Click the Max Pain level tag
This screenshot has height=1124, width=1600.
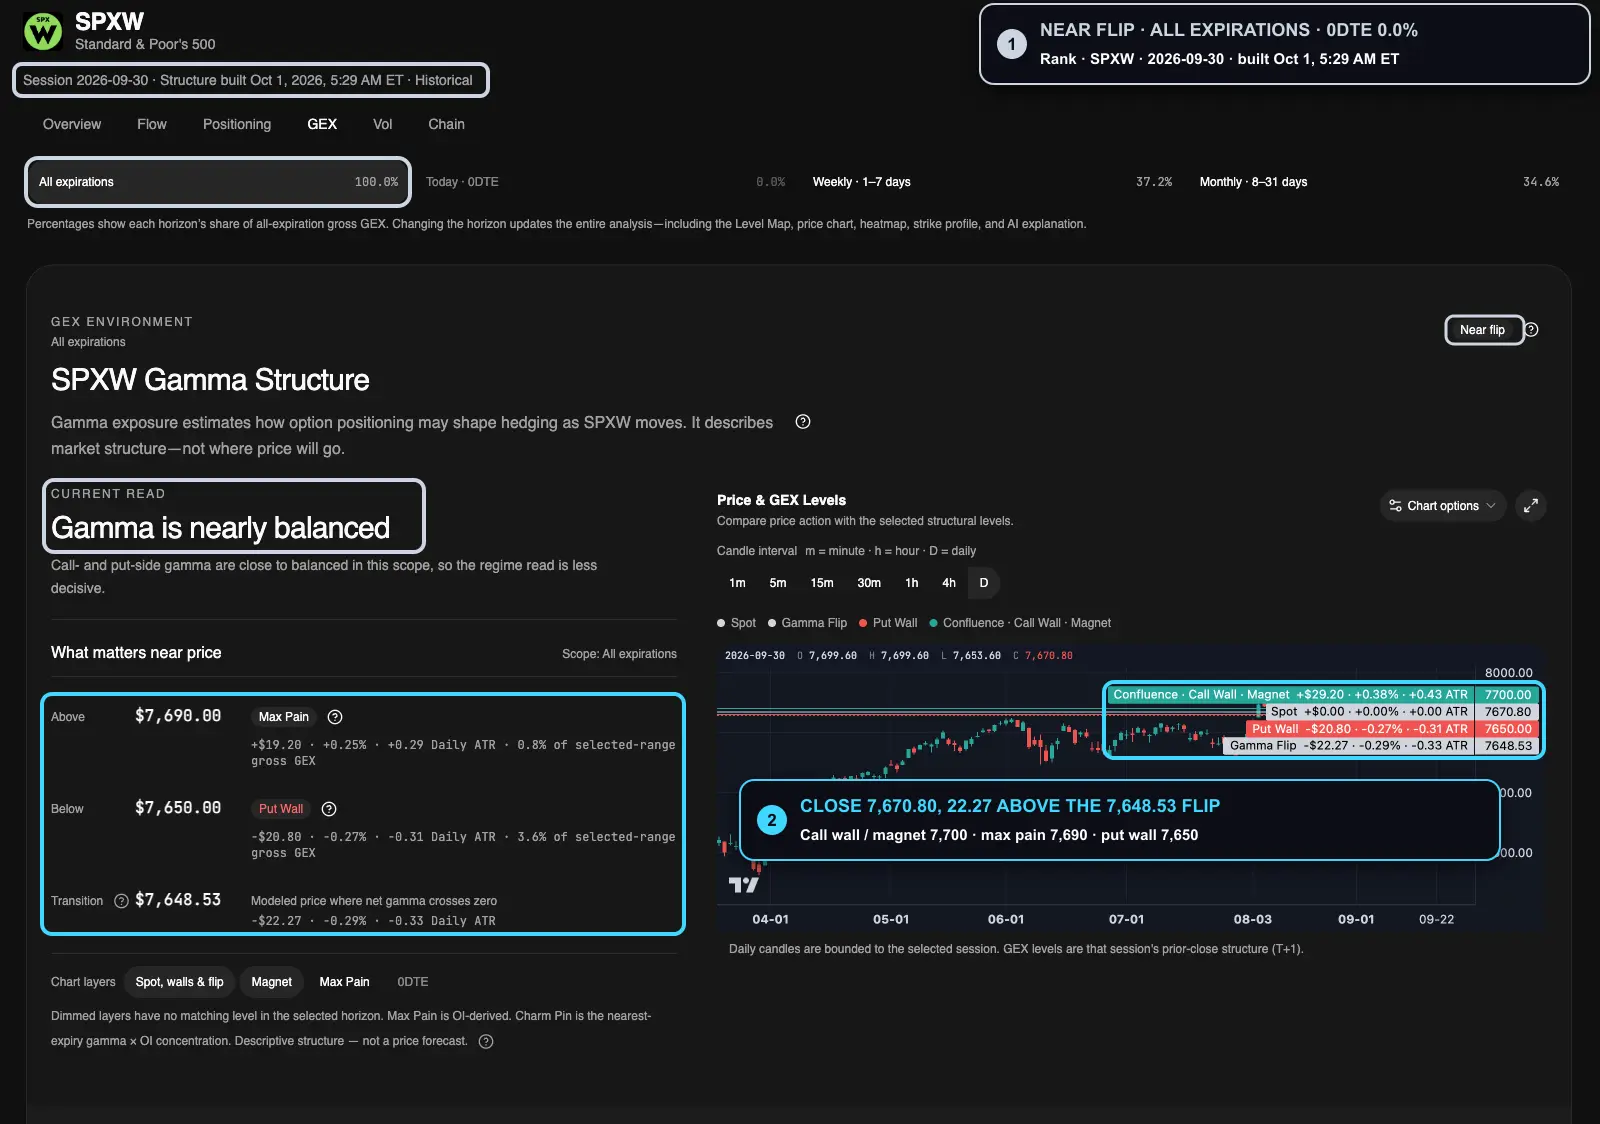[284, 717]
